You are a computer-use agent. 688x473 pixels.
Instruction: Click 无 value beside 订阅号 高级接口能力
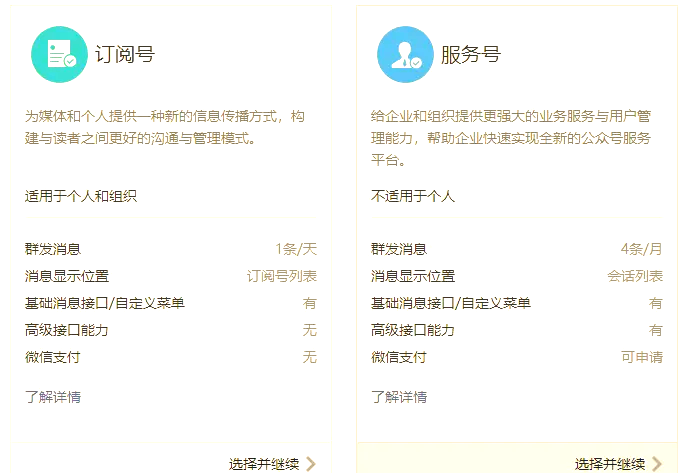[x=310, y=330]
